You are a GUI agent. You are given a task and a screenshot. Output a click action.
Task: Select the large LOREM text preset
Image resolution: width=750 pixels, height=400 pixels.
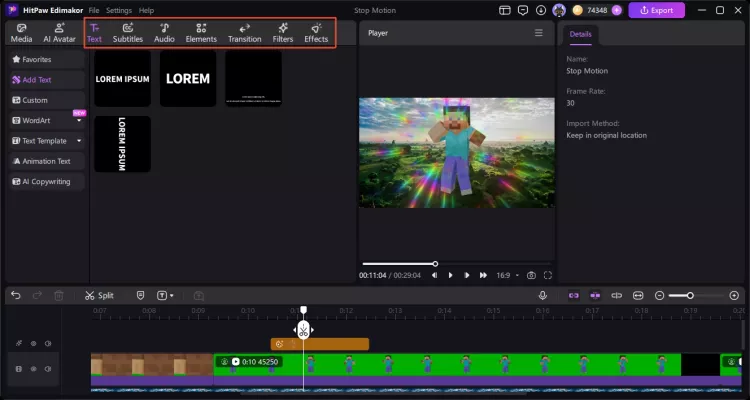point(188,79)
